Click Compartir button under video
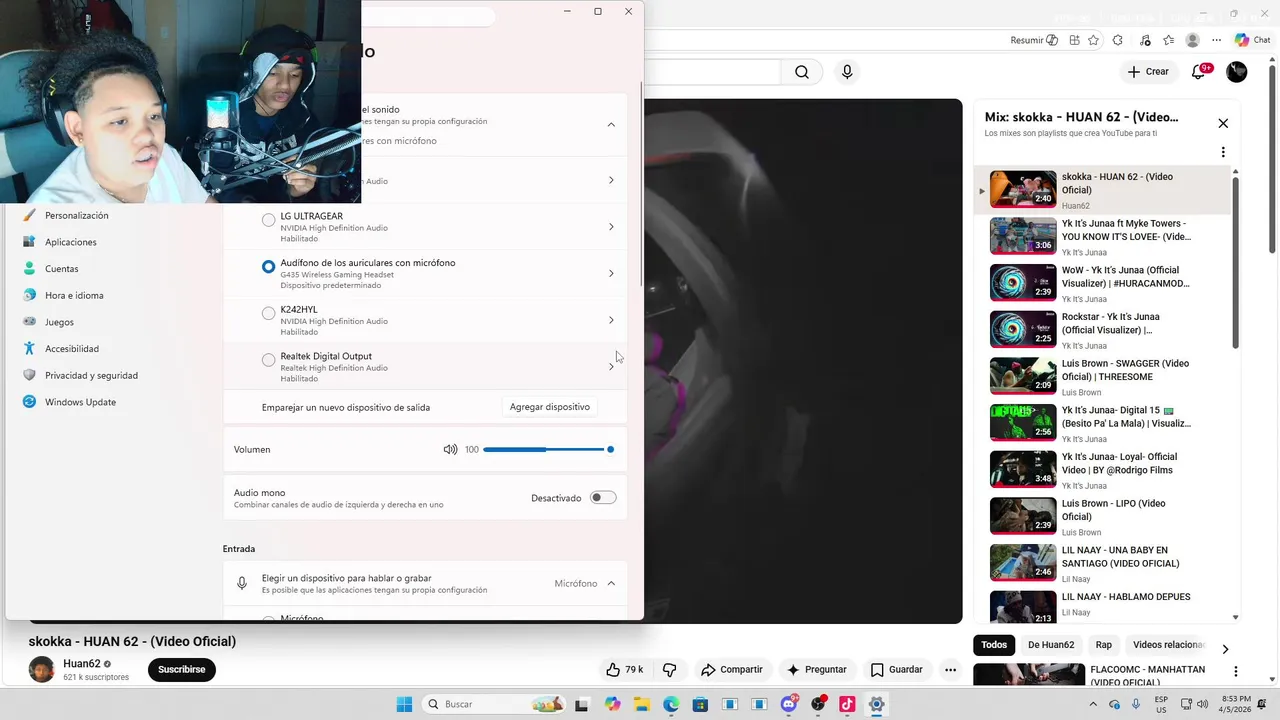Image resolution: width=1280 pixels, height=720 pixels. tap(732, 669)
